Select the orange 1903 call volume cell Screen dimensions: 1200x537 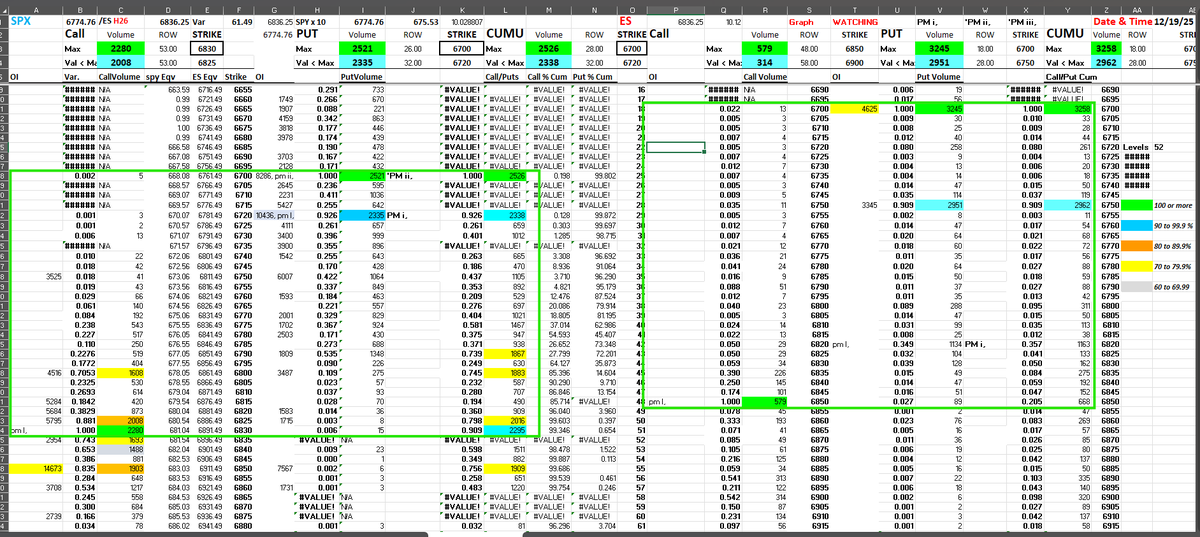click(x=119, y=468)
